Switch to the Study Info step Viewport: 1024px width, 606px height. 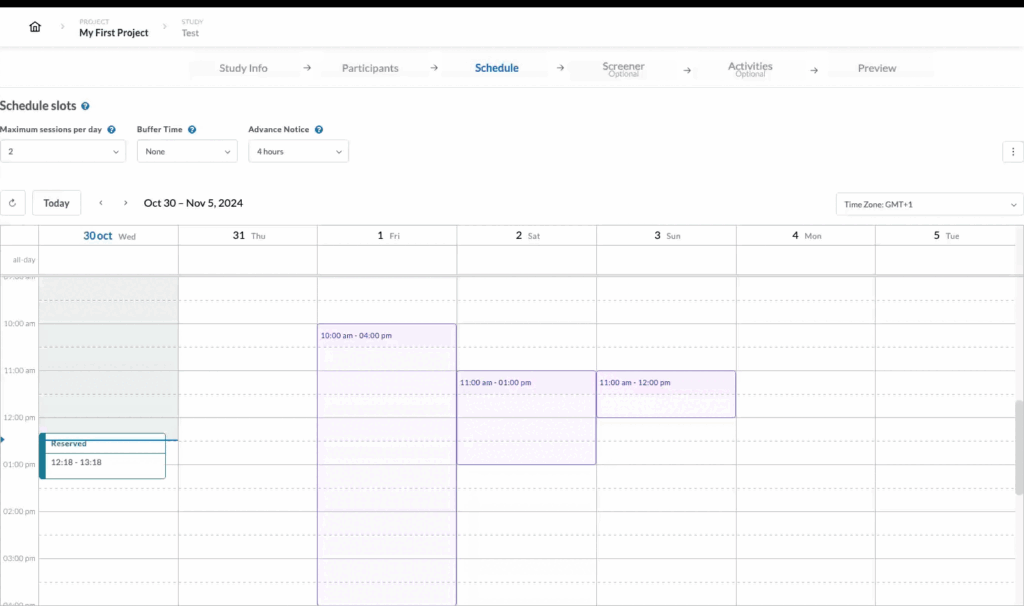click(243, 68)
